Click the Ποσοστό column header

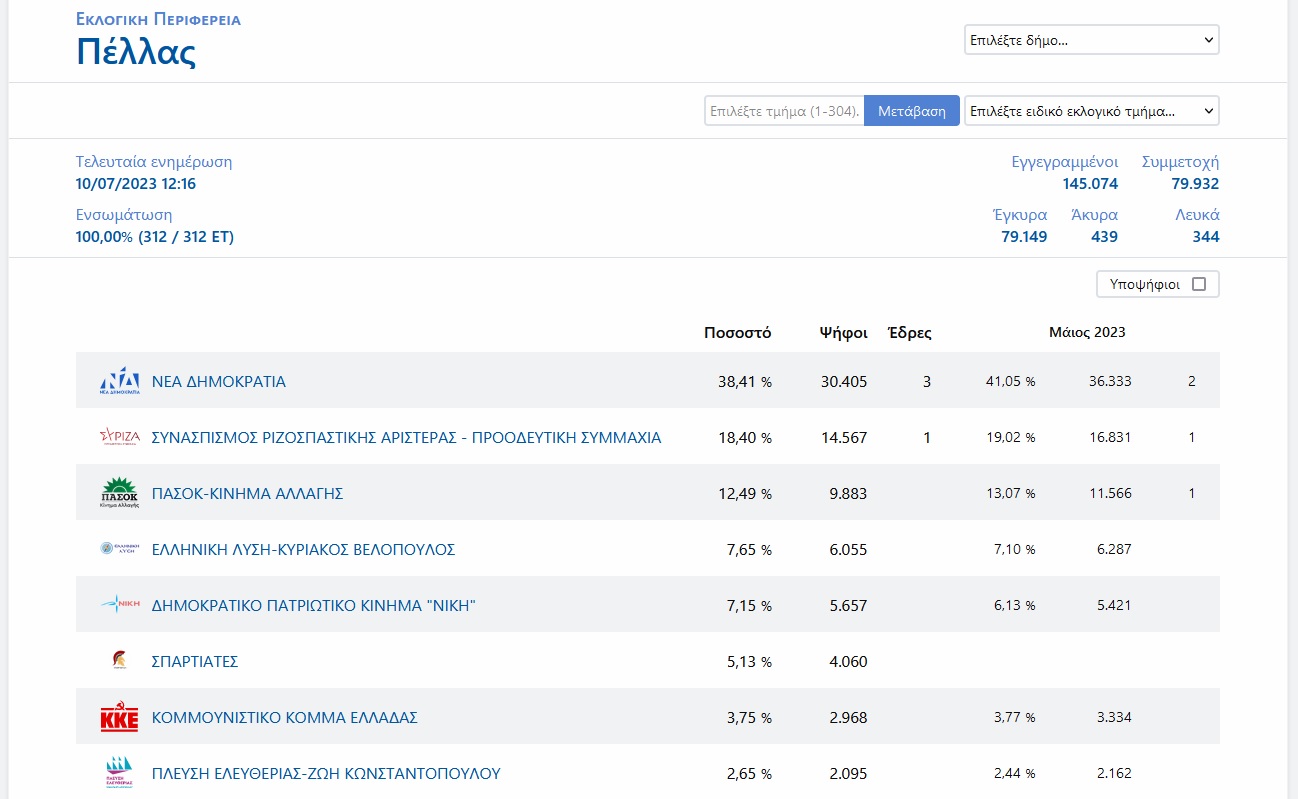point(738,333)
